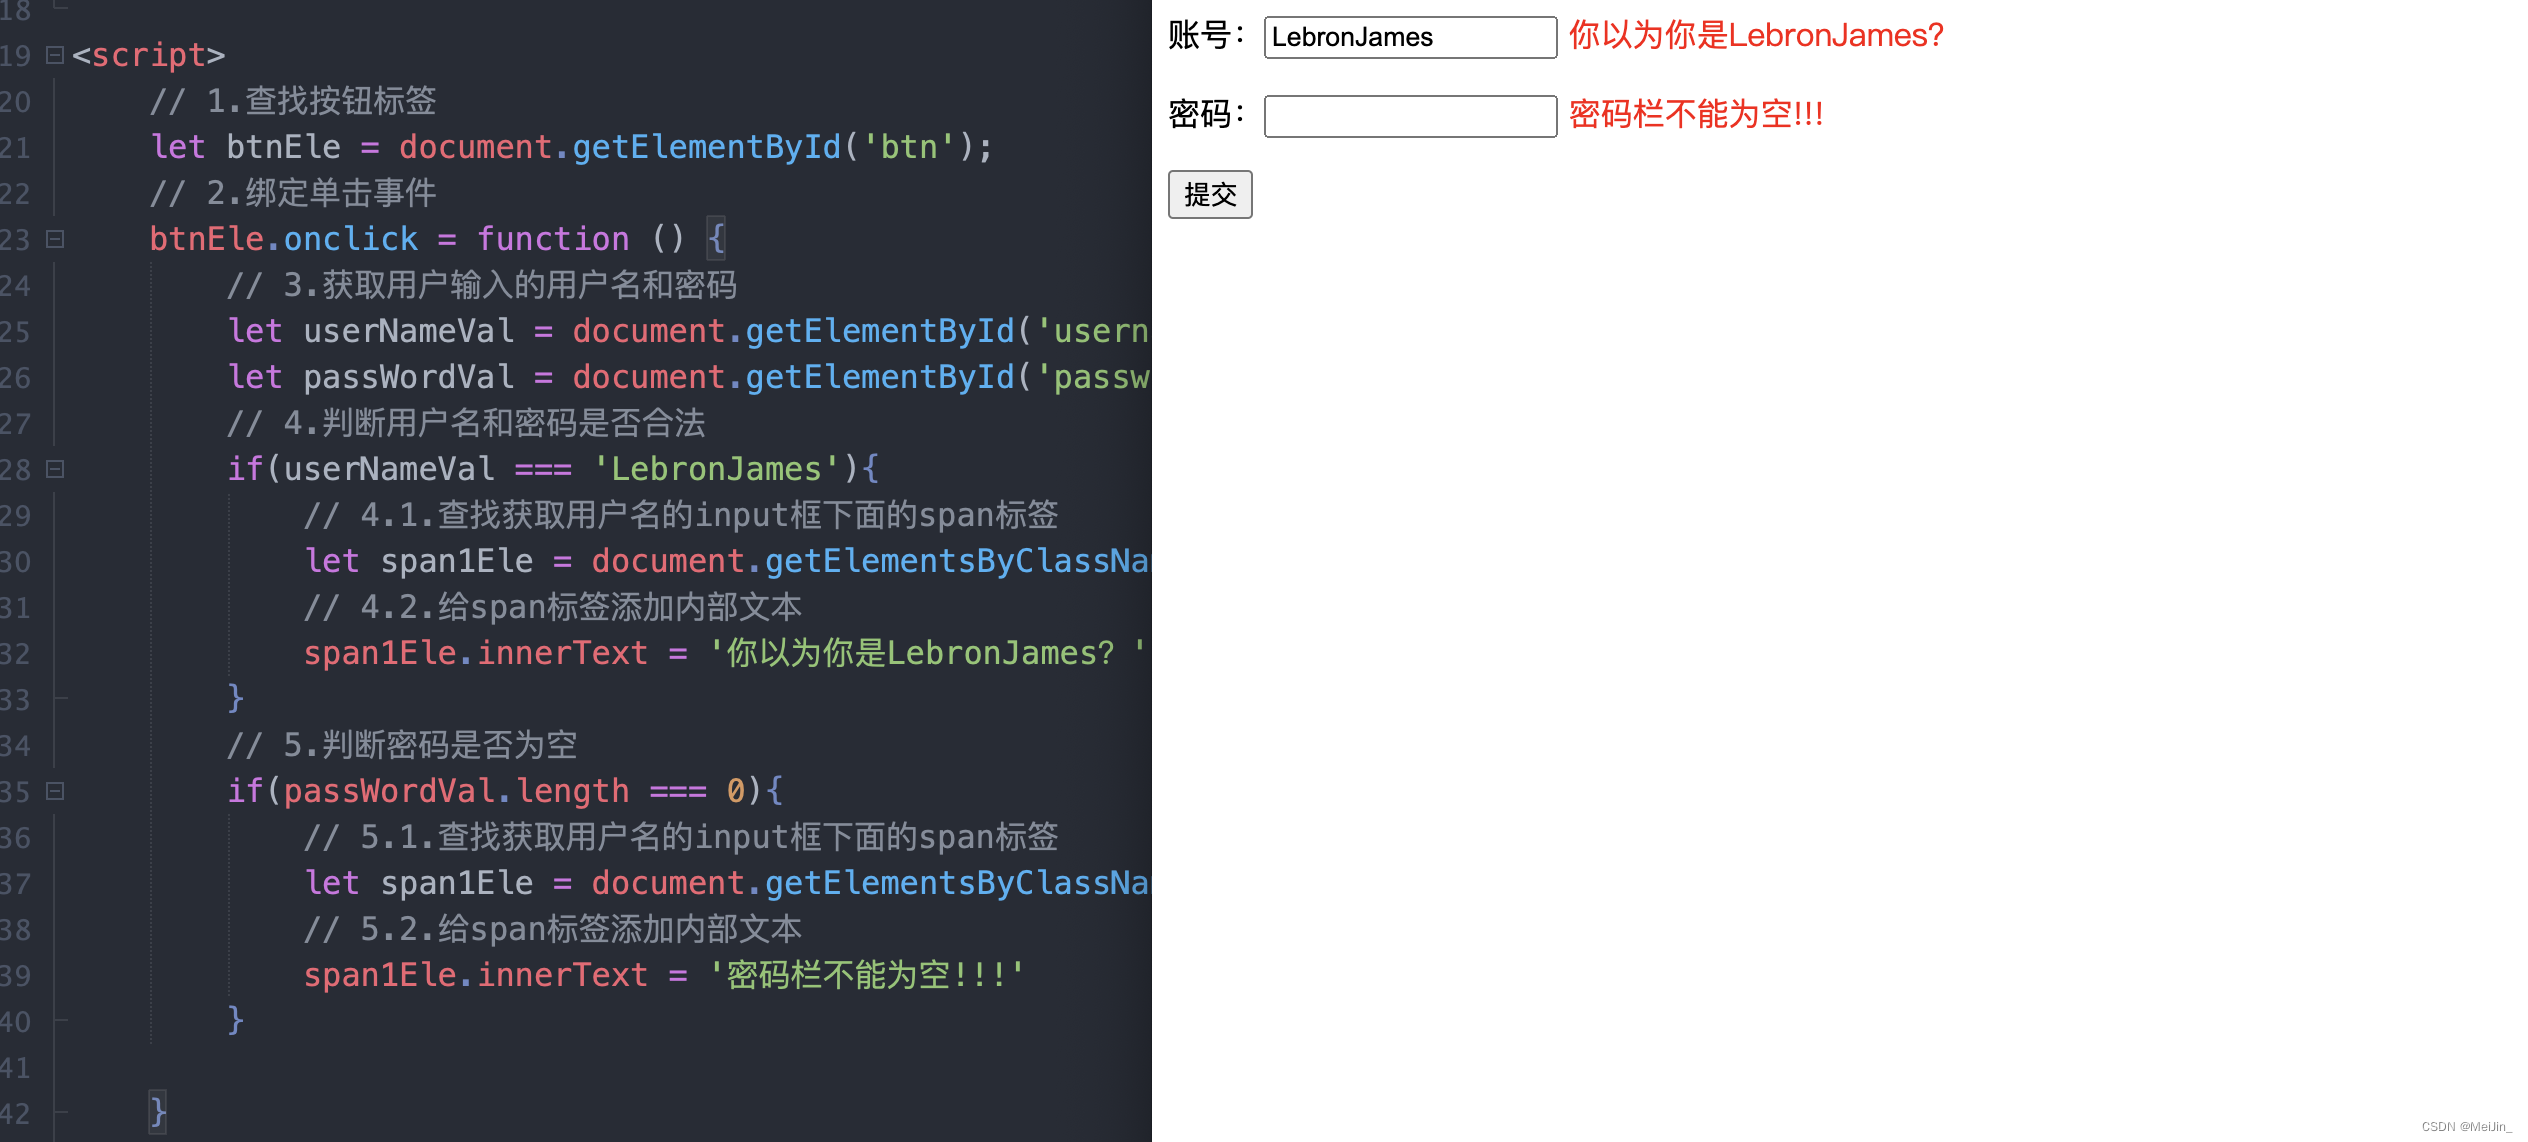Click the comment // 3.获取用户输入的用户名和密码
2528x1142 pixels.
(482, 285)
